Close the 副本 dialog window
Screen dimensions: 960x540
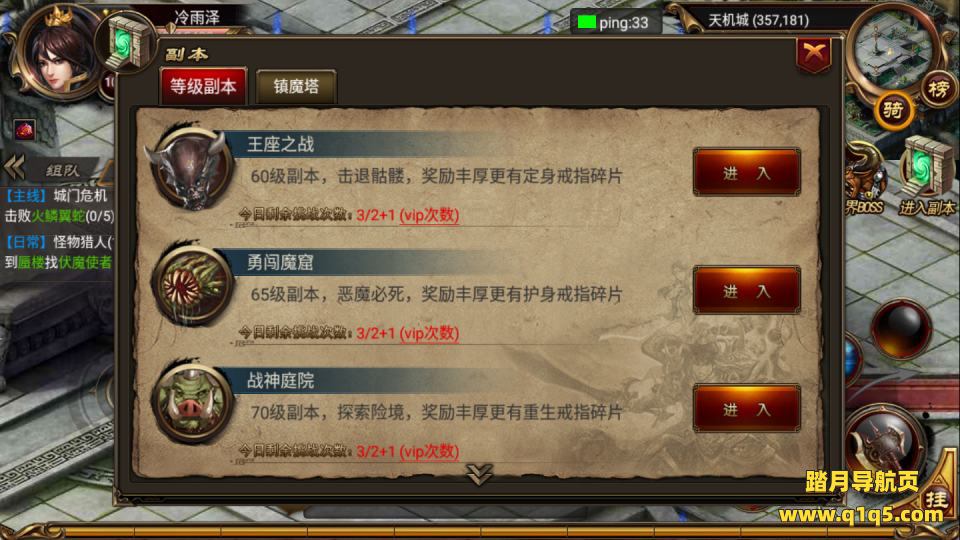point(814,54)
